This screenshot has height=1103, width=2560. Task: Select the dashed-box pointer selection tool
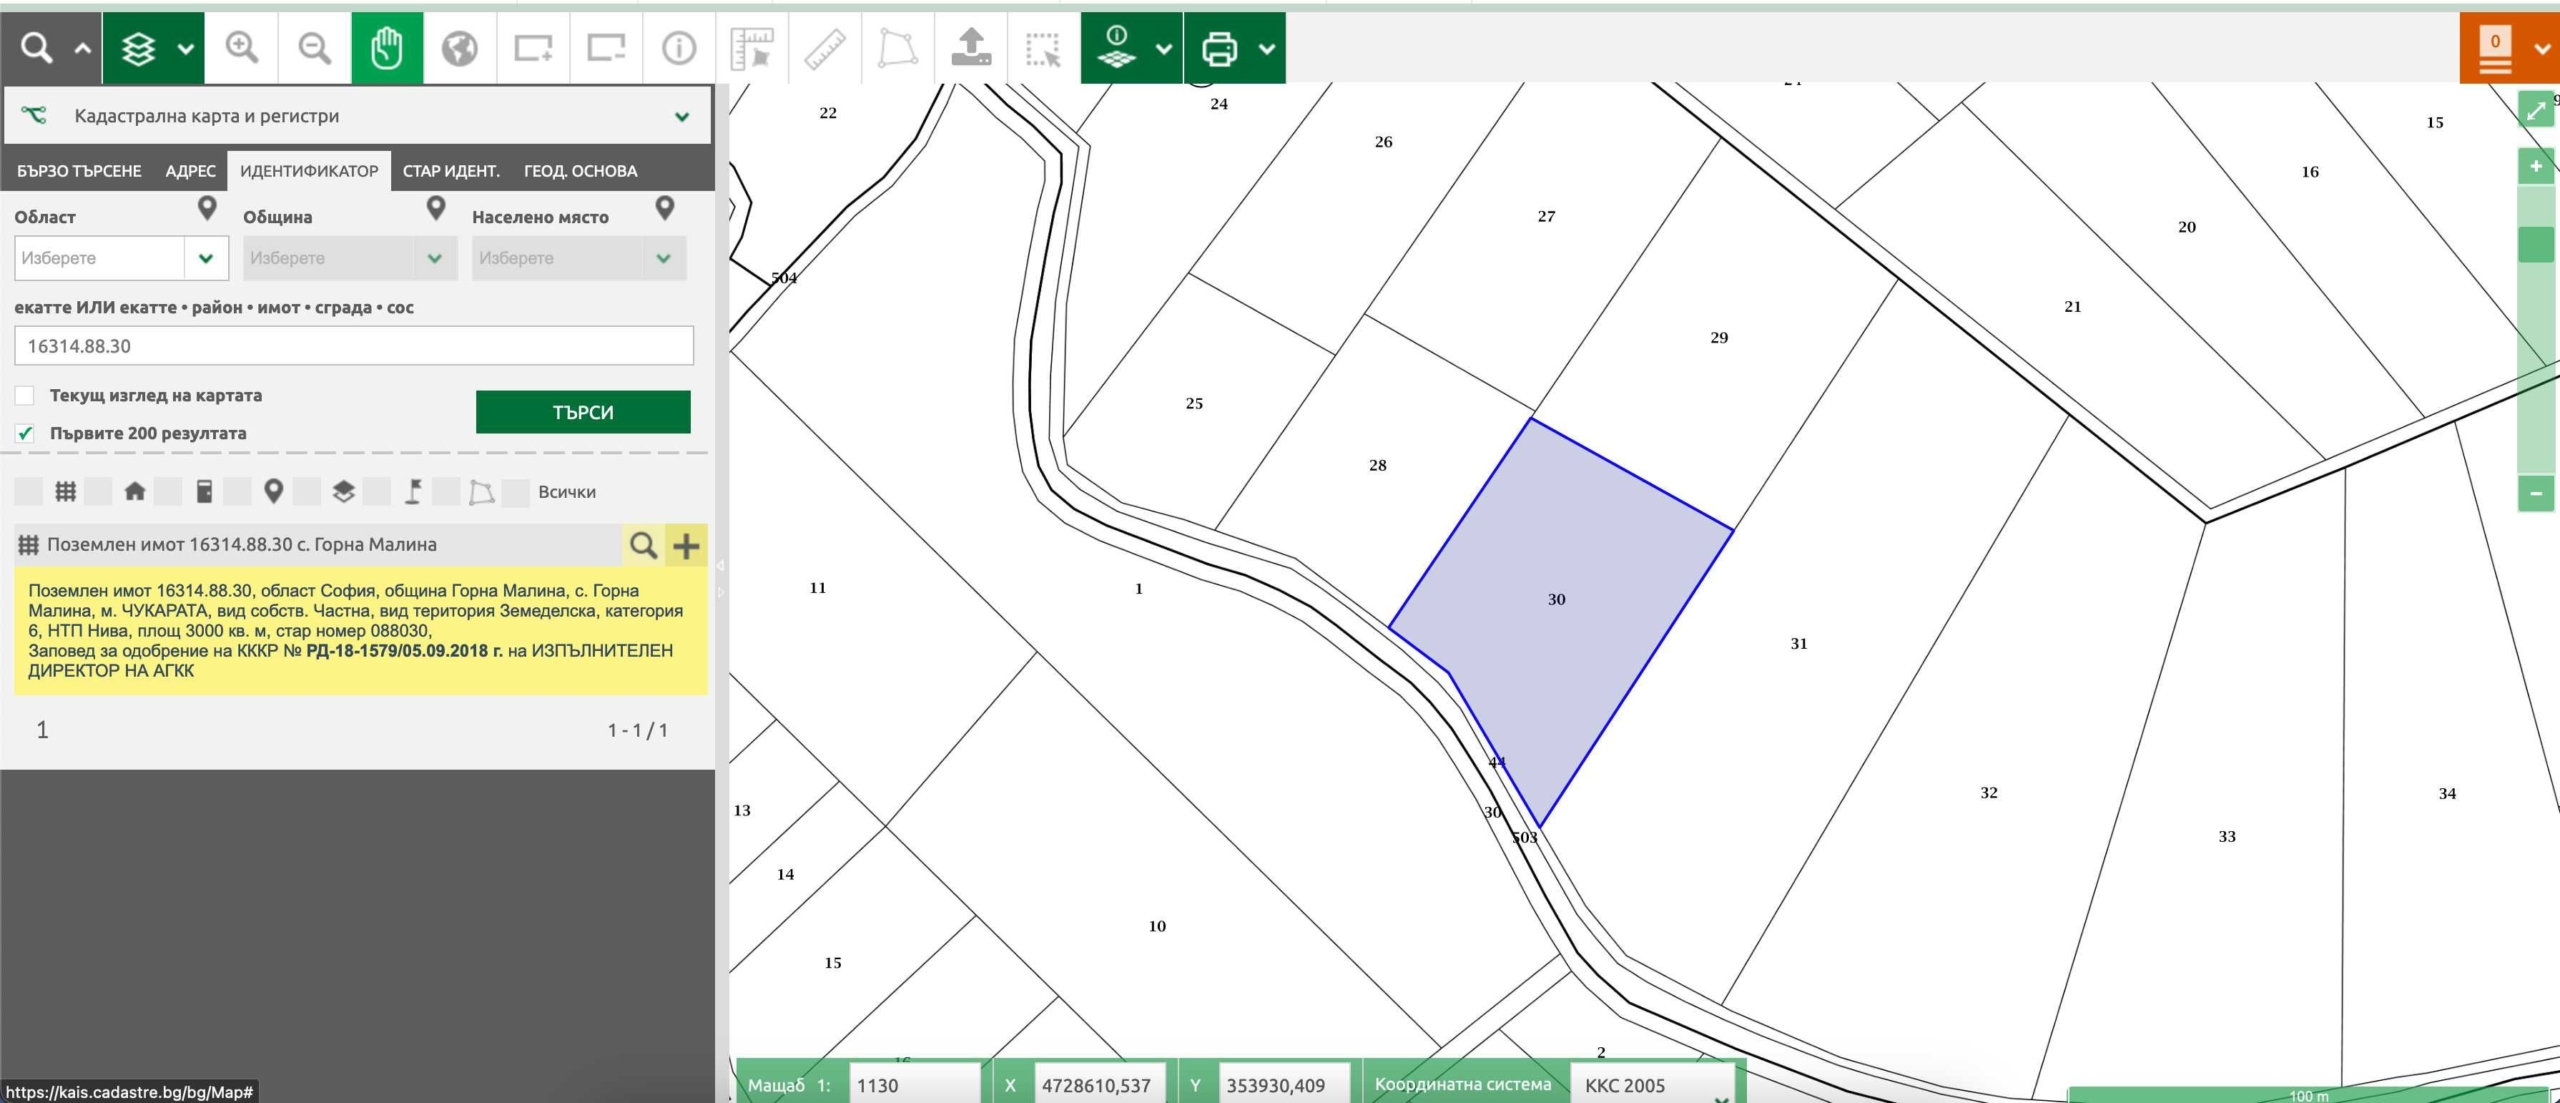1043,47
